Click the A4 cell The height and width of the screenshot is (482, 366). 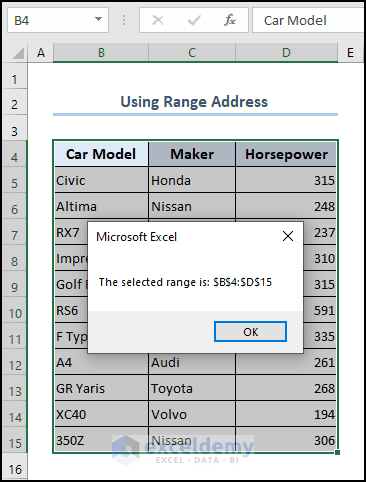[101, 363]
